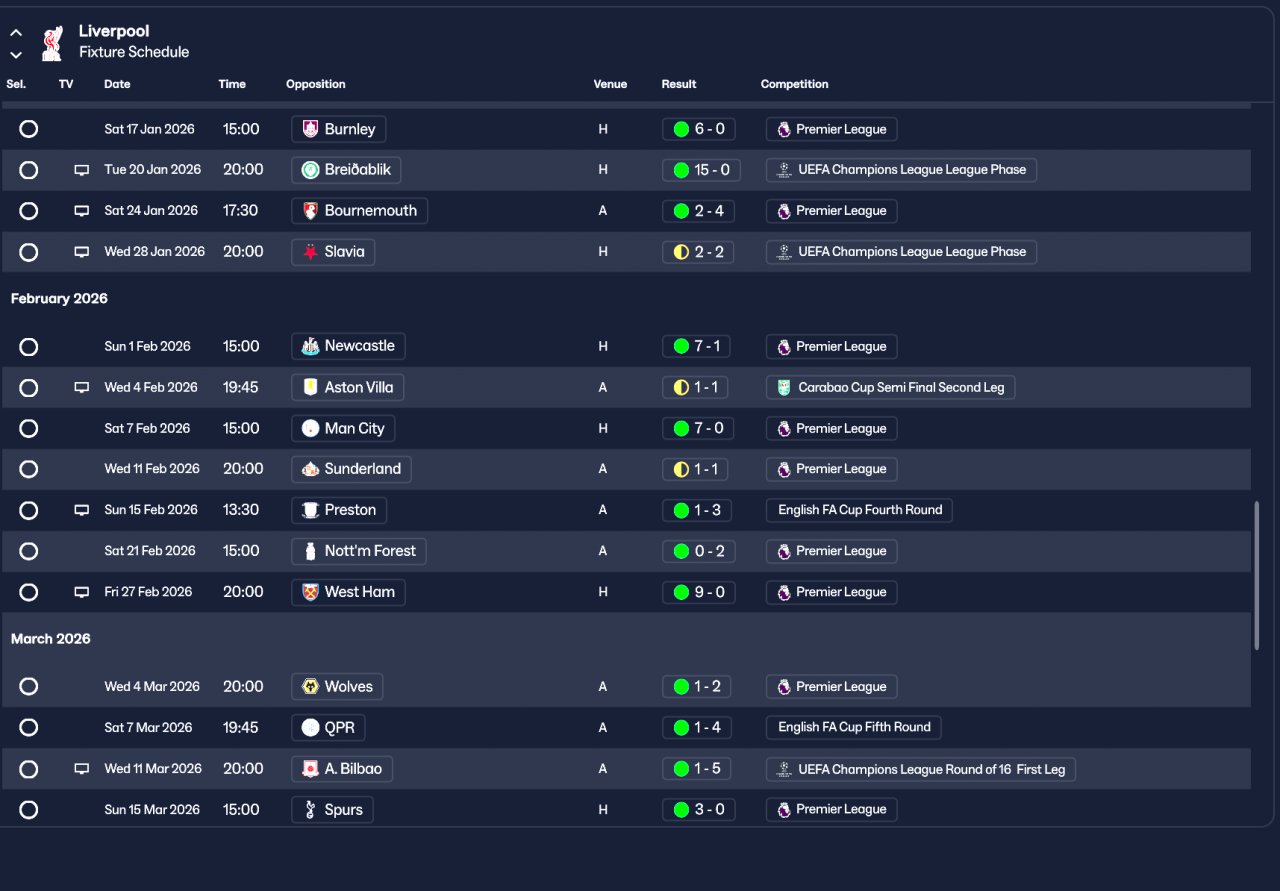1280x891 pixels.
Task: Select the Spurs fixture radio button
Action: pos(29,810)
